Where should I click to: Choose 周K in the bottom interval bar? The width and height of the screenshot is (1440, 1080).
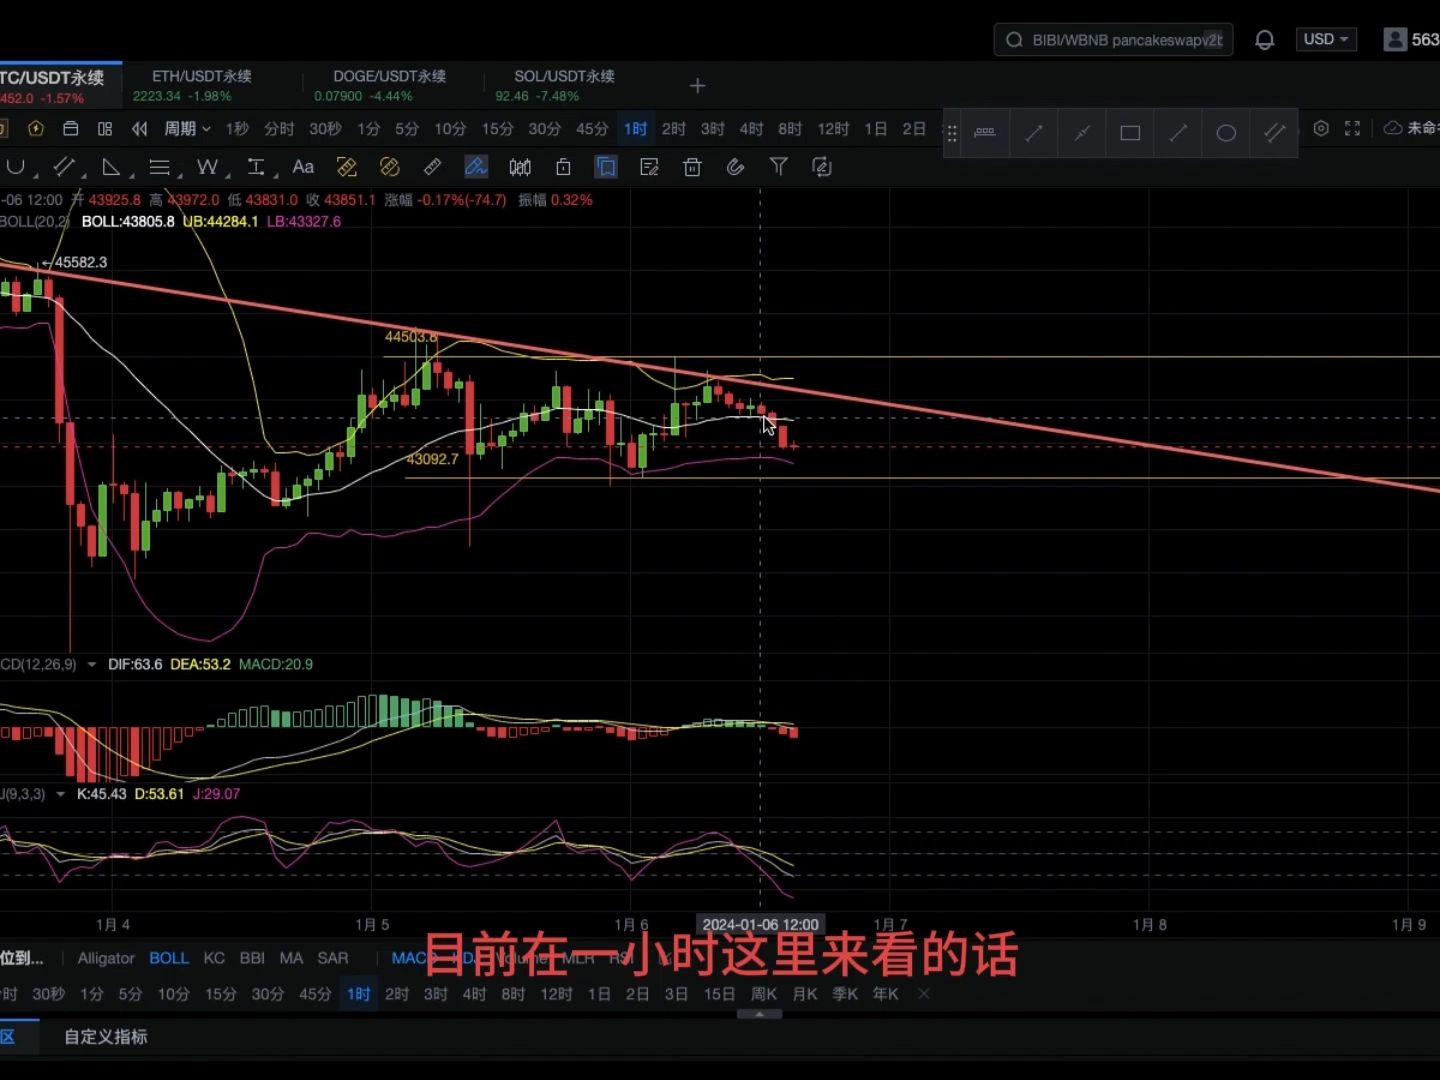[x=763, y=994]
